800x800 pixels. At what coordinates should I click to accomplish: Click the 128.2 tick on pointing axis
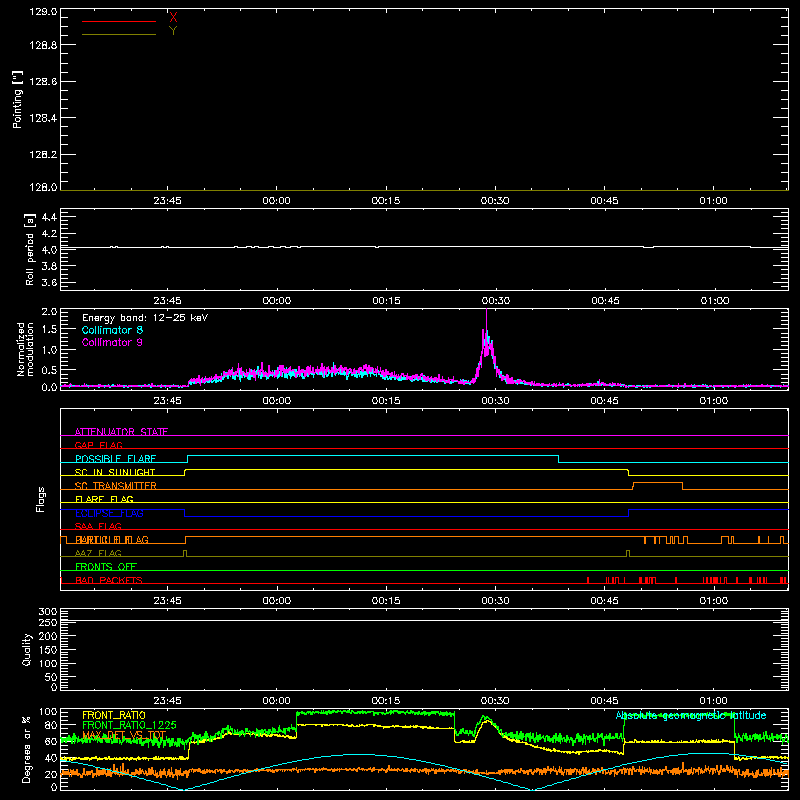click(x=43, y=155)
